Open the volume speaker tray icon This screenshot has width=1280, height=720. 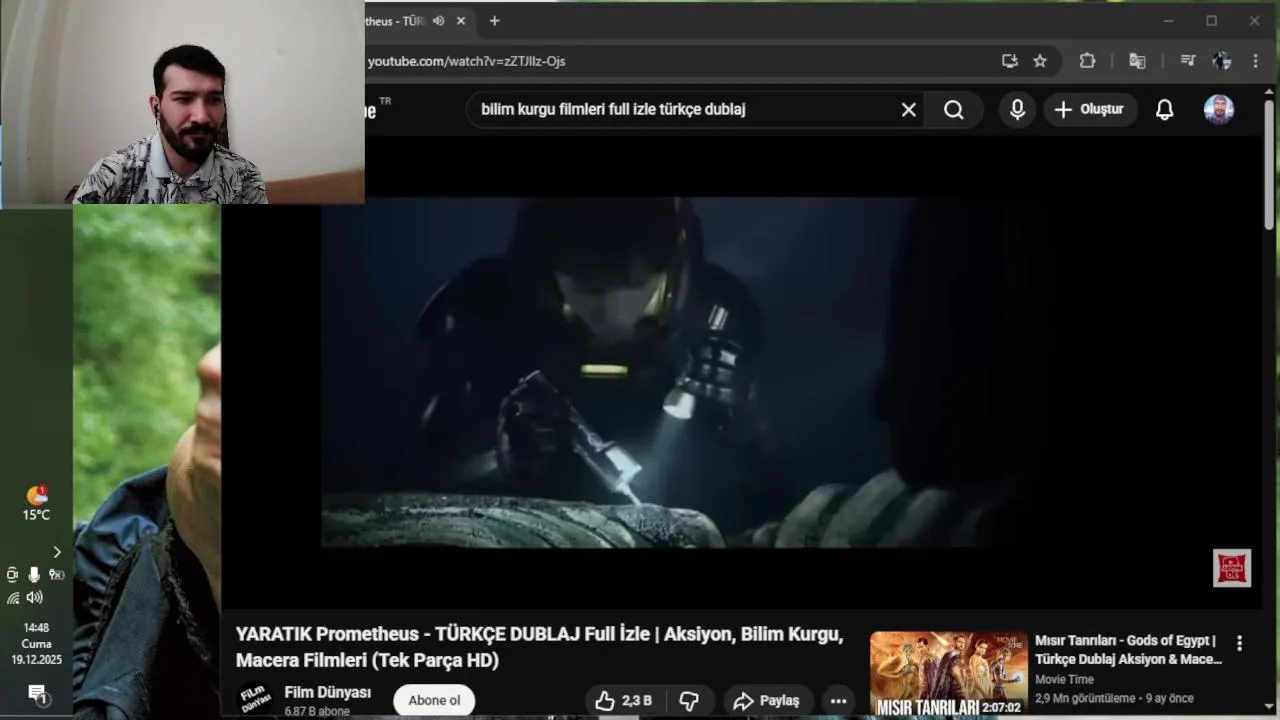[35, 597]
